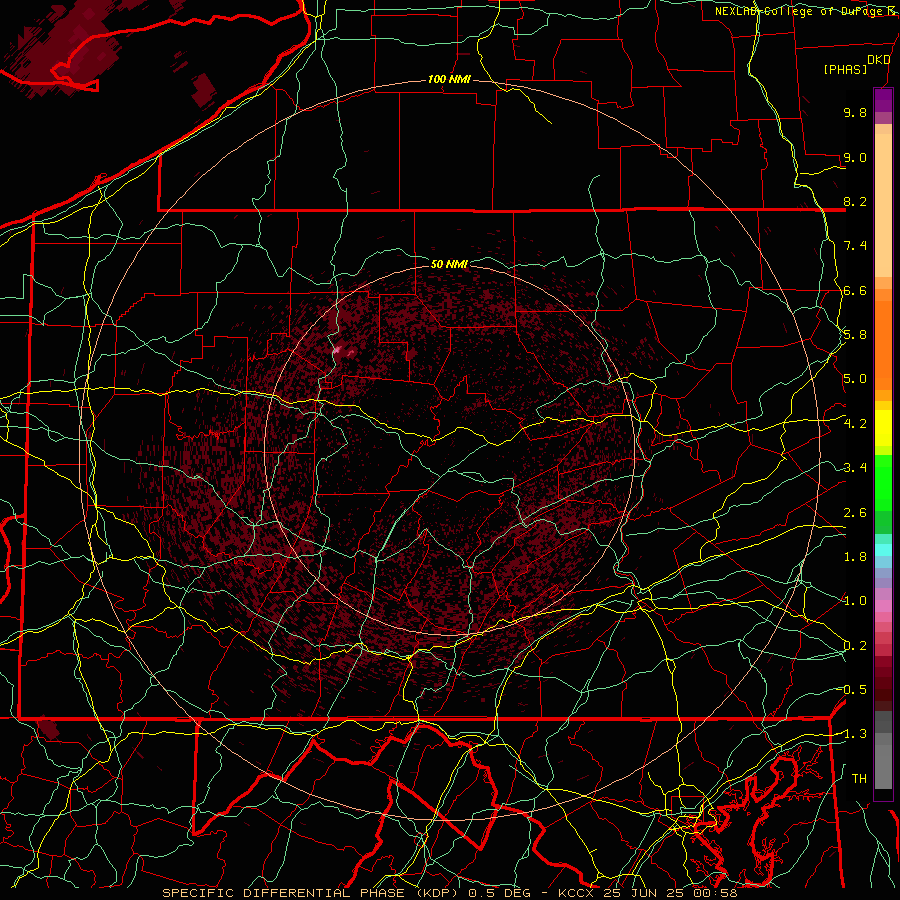Screen dimensions: 900x900
Task: Click the 0.5 DEG elevation text
Action: [x=499, y=893]
